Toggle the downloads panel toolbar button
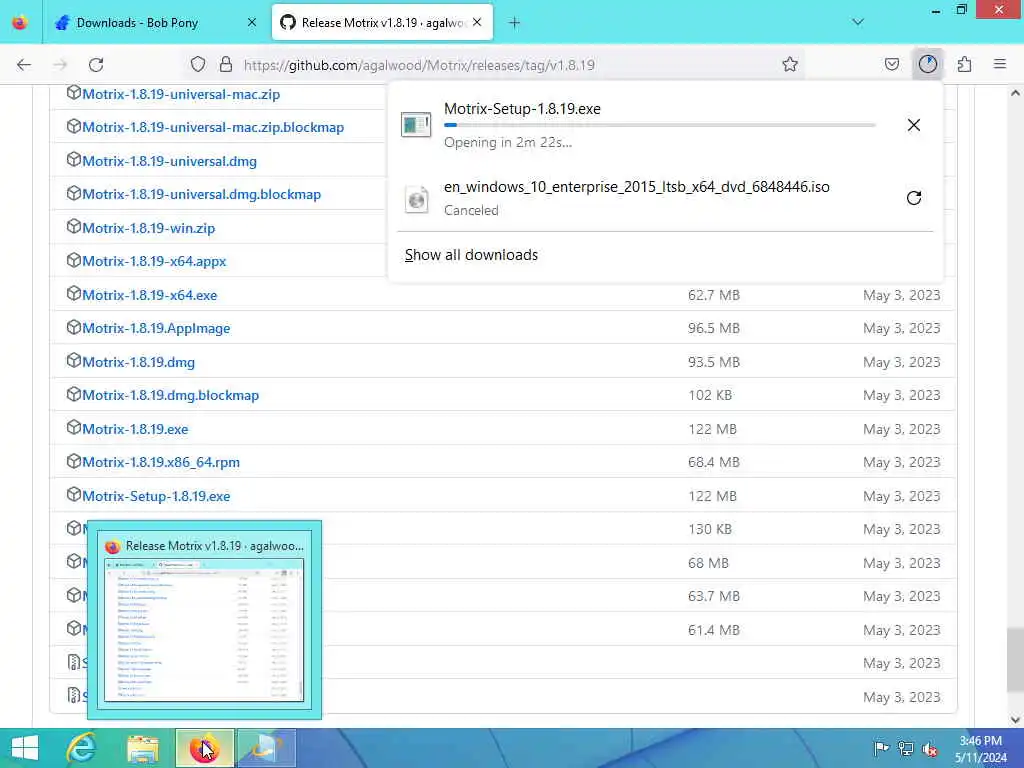The width and height of the screenshot is (1024, 768). click(928, 64)
